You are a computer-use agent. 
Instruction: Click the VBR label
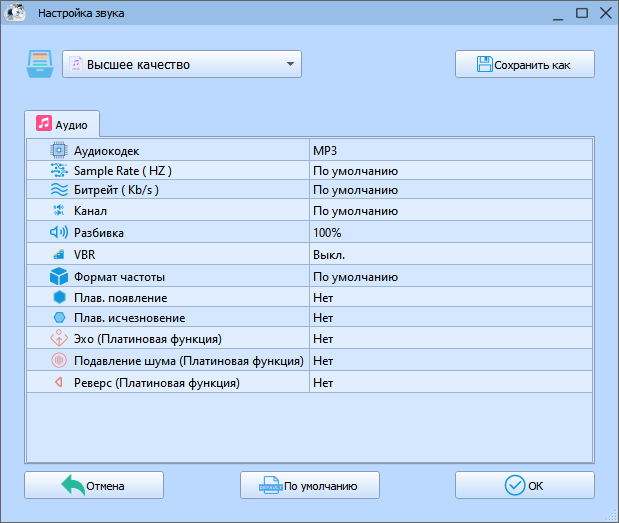point(84,255)
